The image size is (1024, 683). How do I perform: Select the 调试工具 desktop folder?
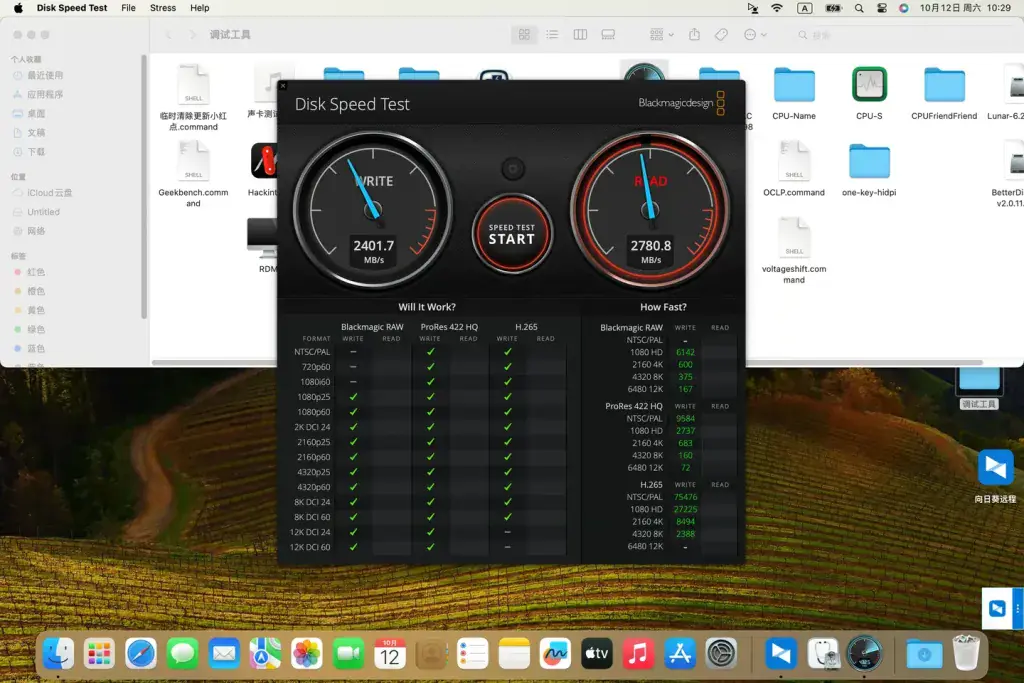[x=979, y=389]
